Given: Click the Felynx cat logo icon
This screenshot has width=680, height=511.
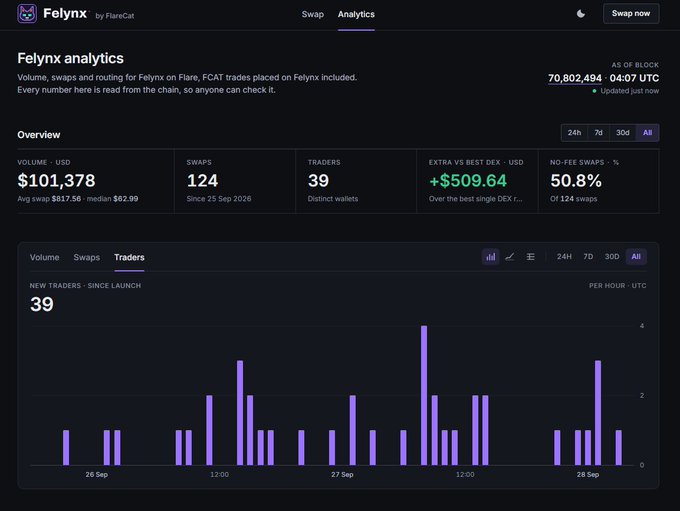Looking at the screenshot, I should point(27,14).
